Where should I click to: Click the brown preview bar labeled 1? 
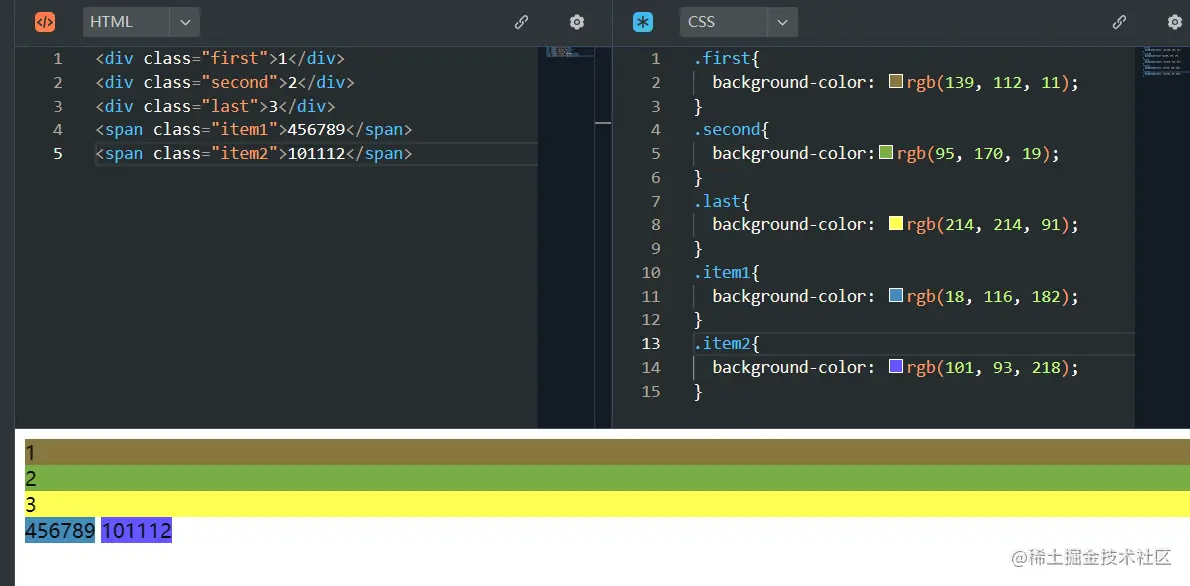[x=607, y=452]
